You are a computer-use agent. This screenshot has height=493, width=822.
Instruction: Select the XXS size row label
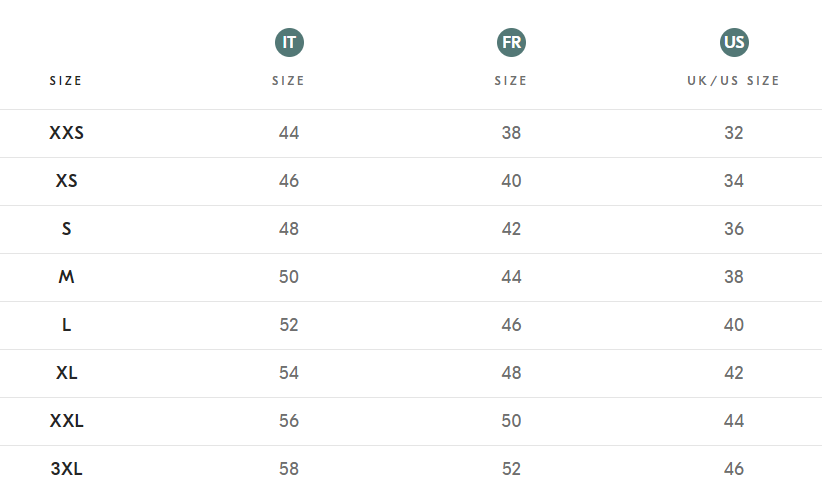pos(66,133)
